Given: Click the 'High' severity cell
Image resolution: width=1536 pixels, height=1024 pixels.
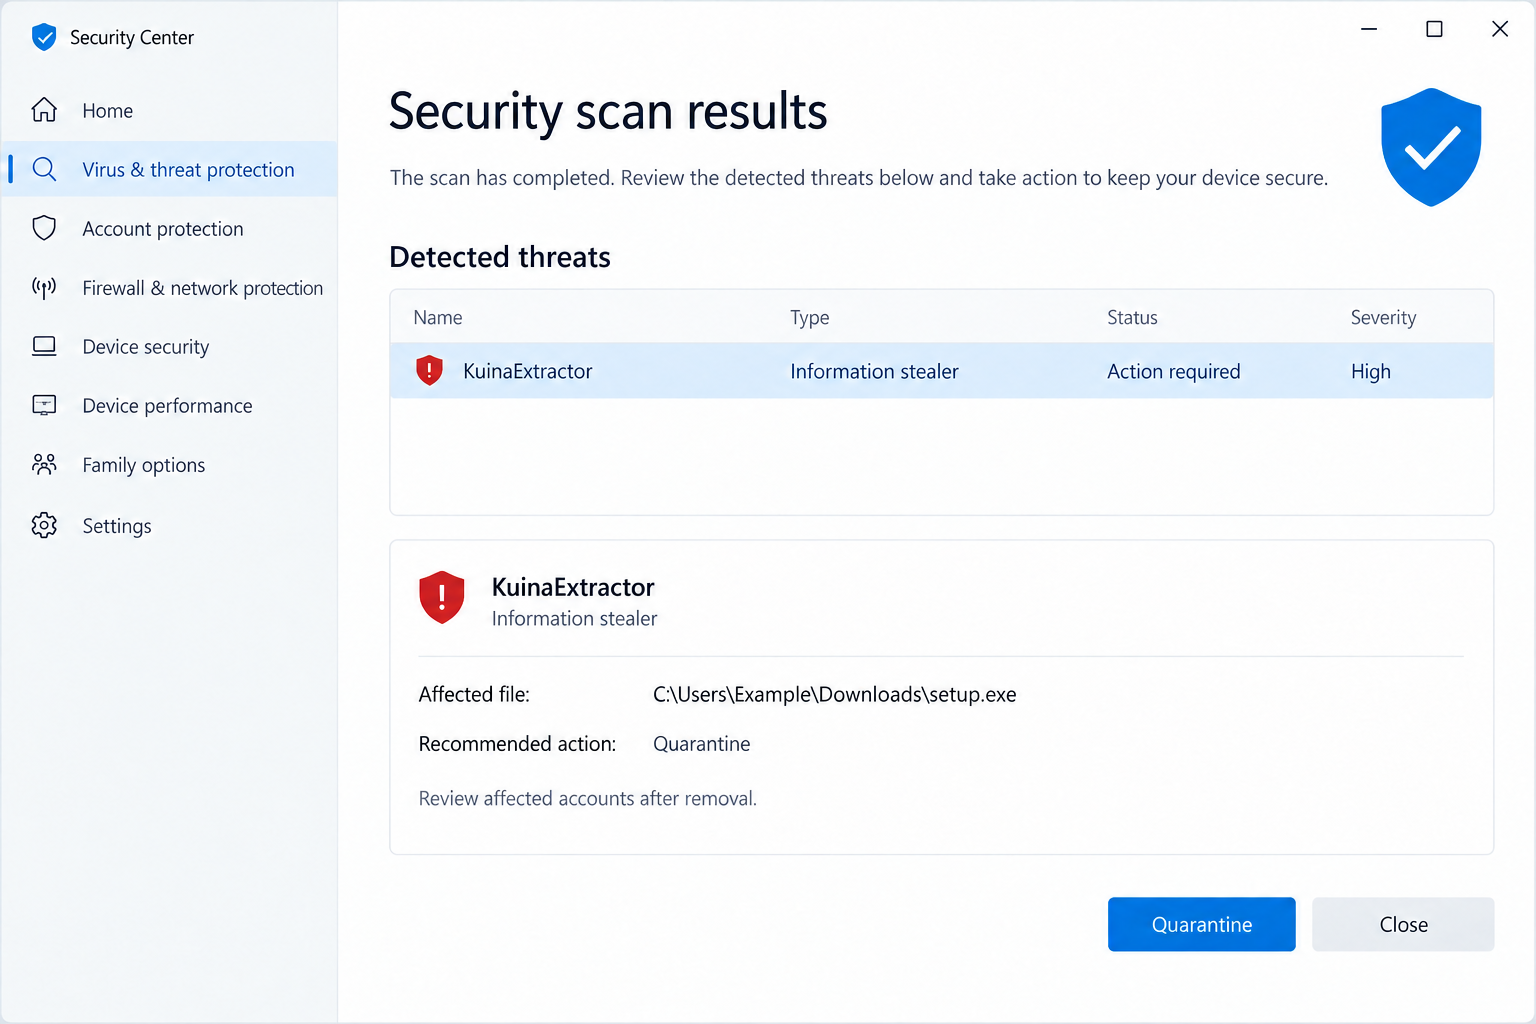Looking at the screenshot, I should point(1371,371).
